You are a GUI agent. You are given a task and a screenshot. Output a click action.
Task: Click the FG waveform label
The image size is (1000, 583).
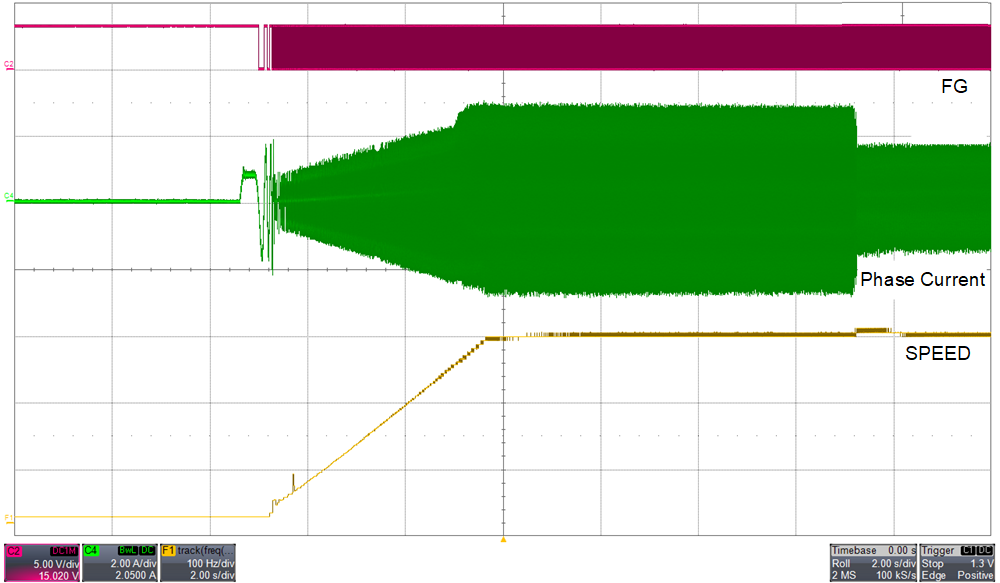pos(955,87)
